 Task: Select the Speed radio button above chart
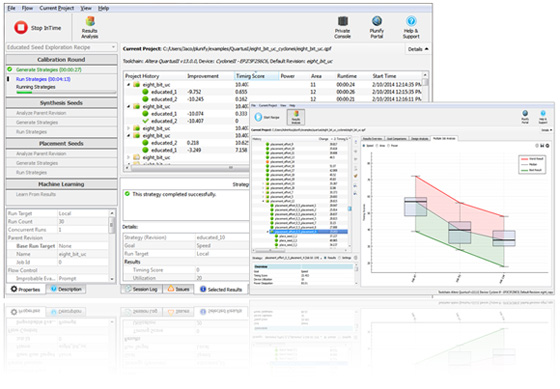[364, 146]
